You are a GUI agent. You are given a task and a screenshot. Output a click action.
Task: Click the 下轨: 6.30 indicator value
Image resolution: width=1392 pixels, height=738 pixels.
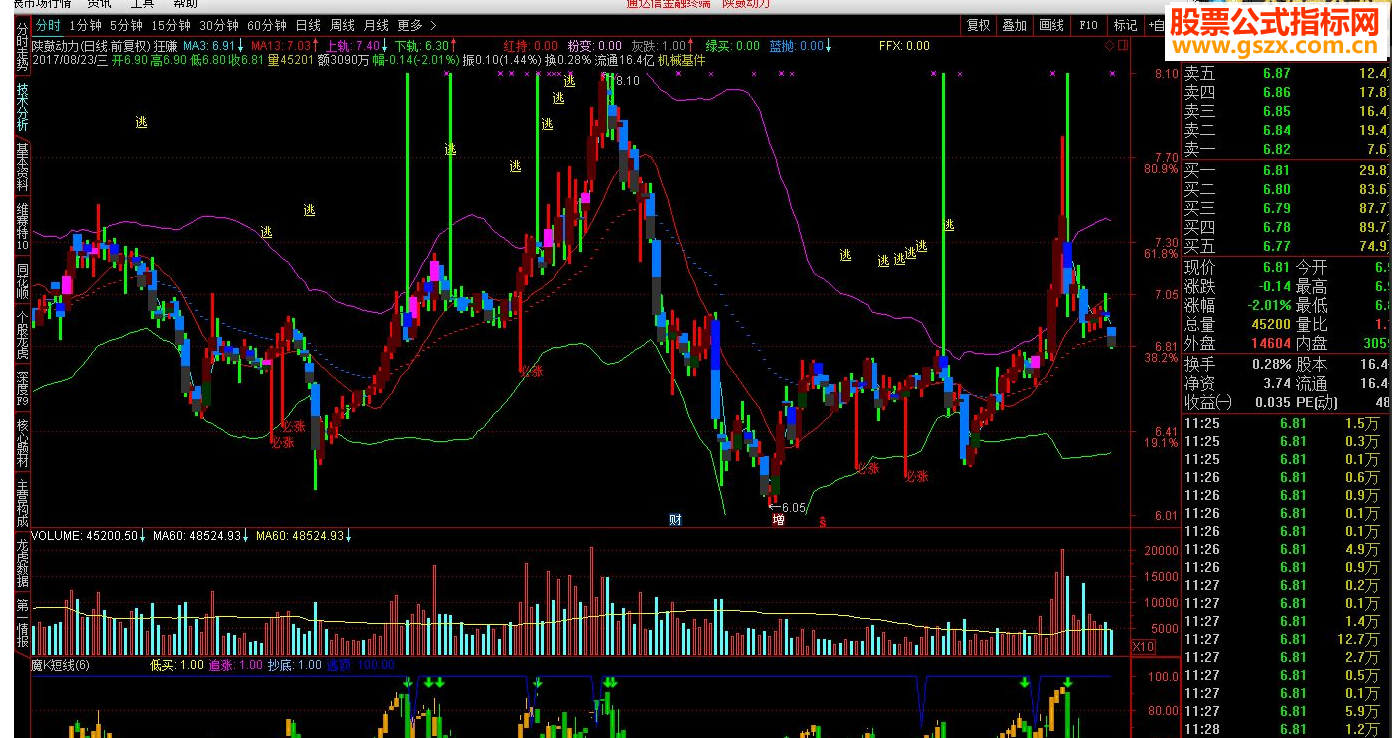pos(424,45)
